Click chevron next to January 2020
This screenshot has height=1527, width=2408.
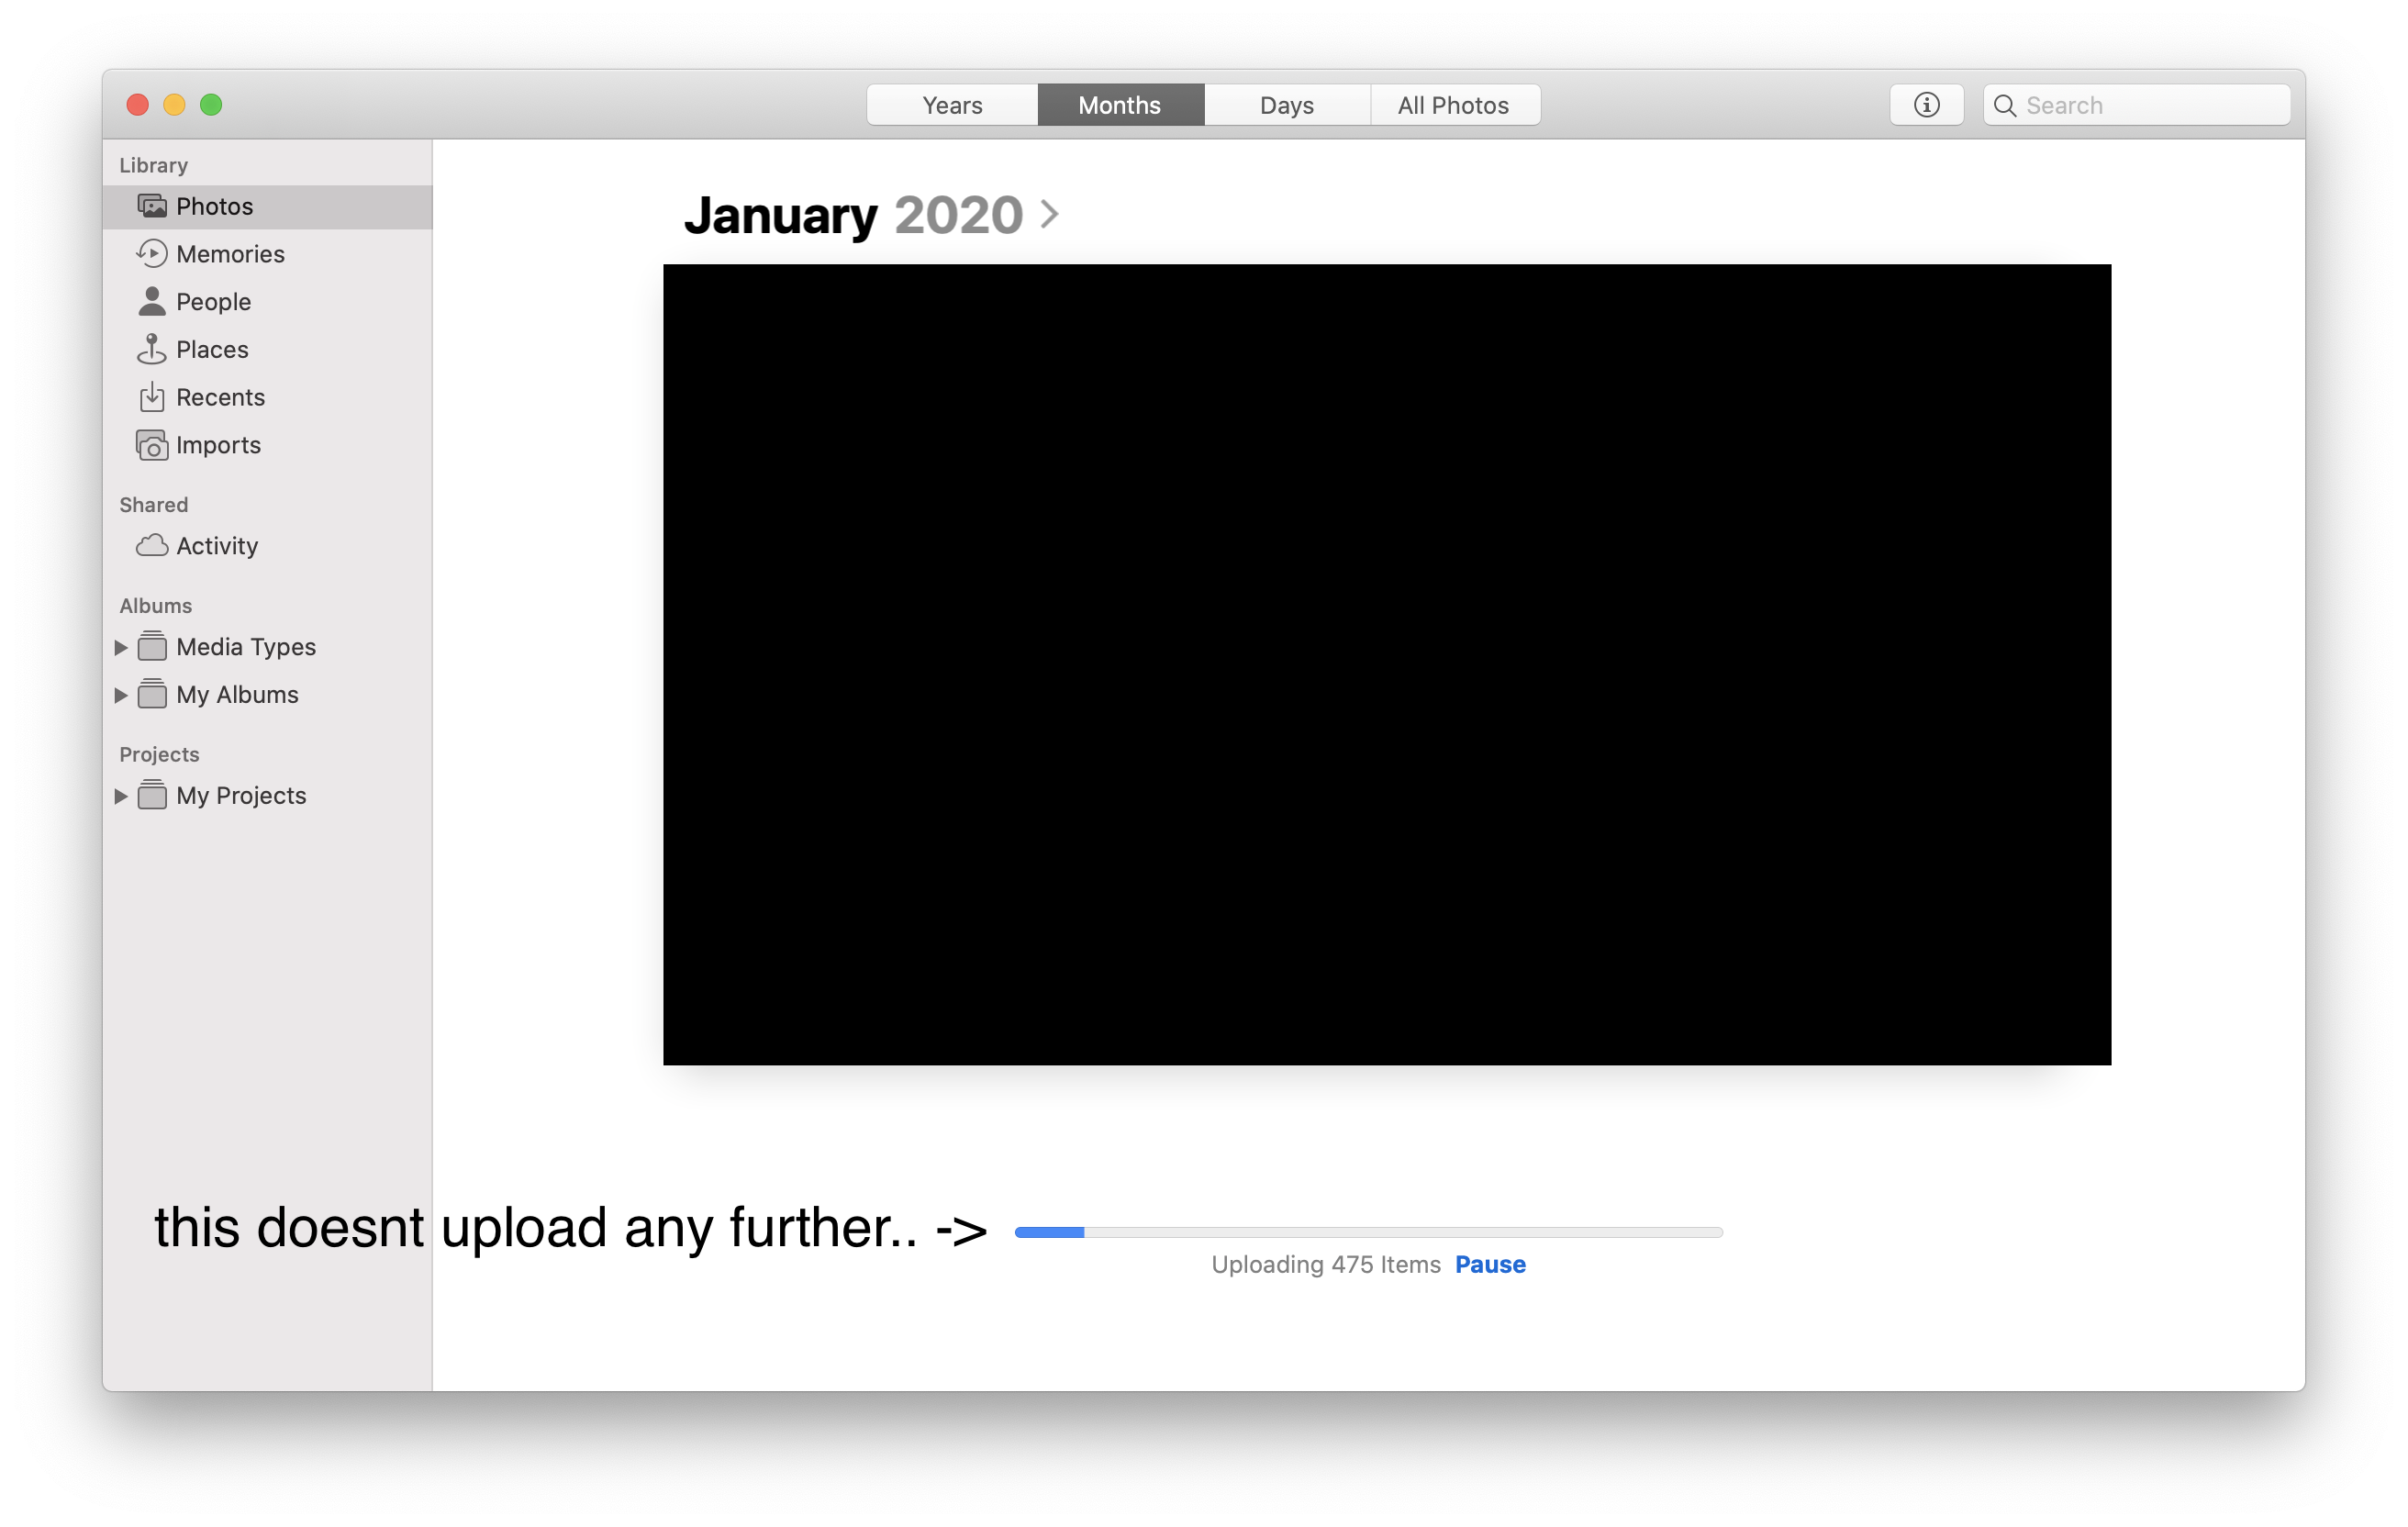[x=1049, y=214]
